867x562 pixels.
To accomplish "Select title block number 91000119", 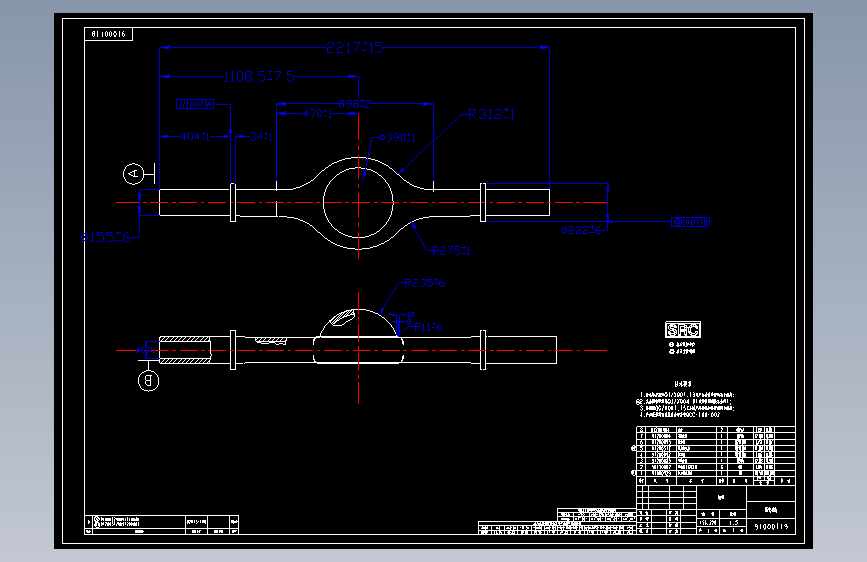I will pyautogui.click(x=771, y=527).
